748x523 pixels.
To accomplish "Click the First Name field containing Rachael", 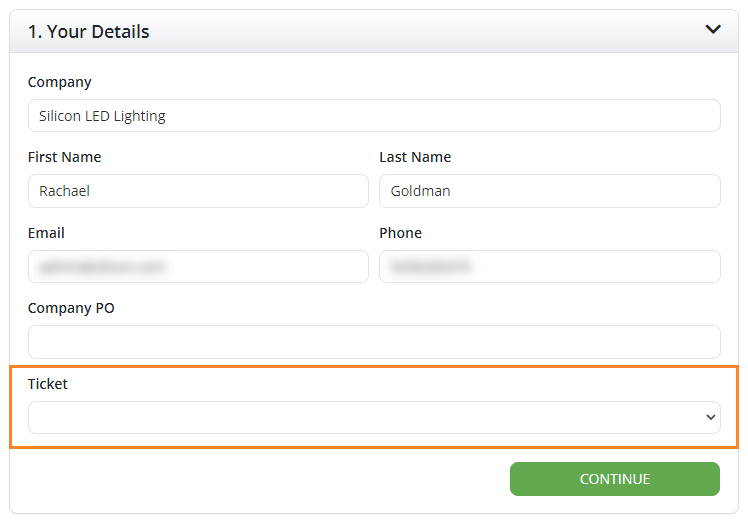I will [198, 191].
